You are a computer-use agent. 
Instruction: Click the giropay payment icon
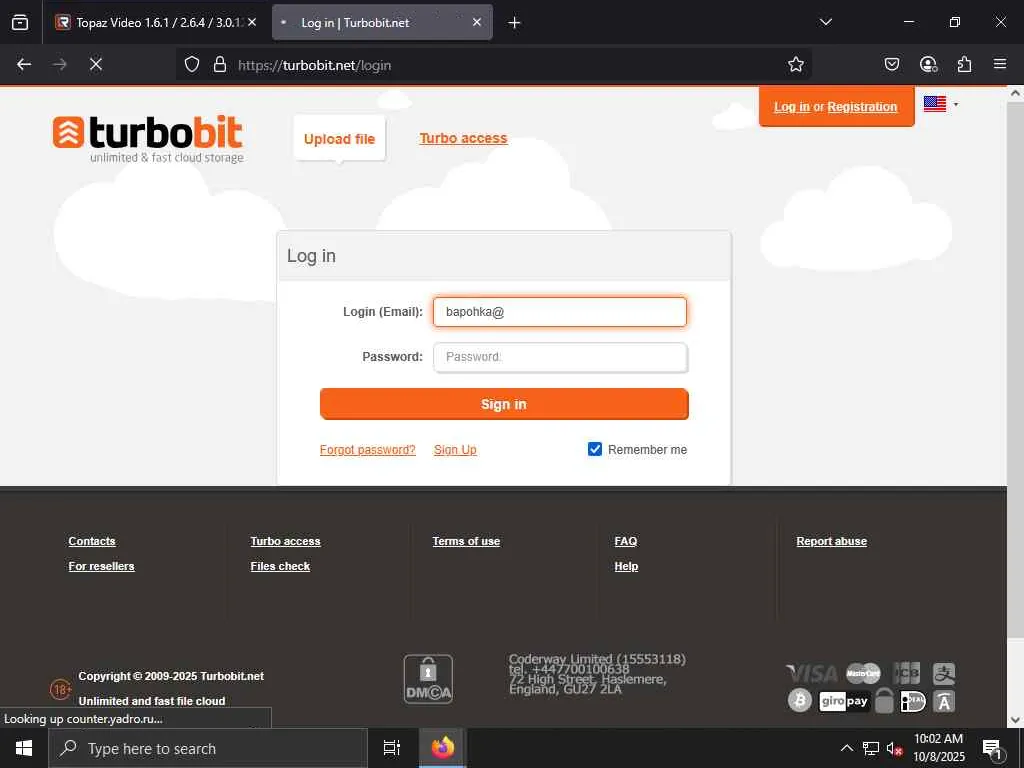(x=844, y=701)
